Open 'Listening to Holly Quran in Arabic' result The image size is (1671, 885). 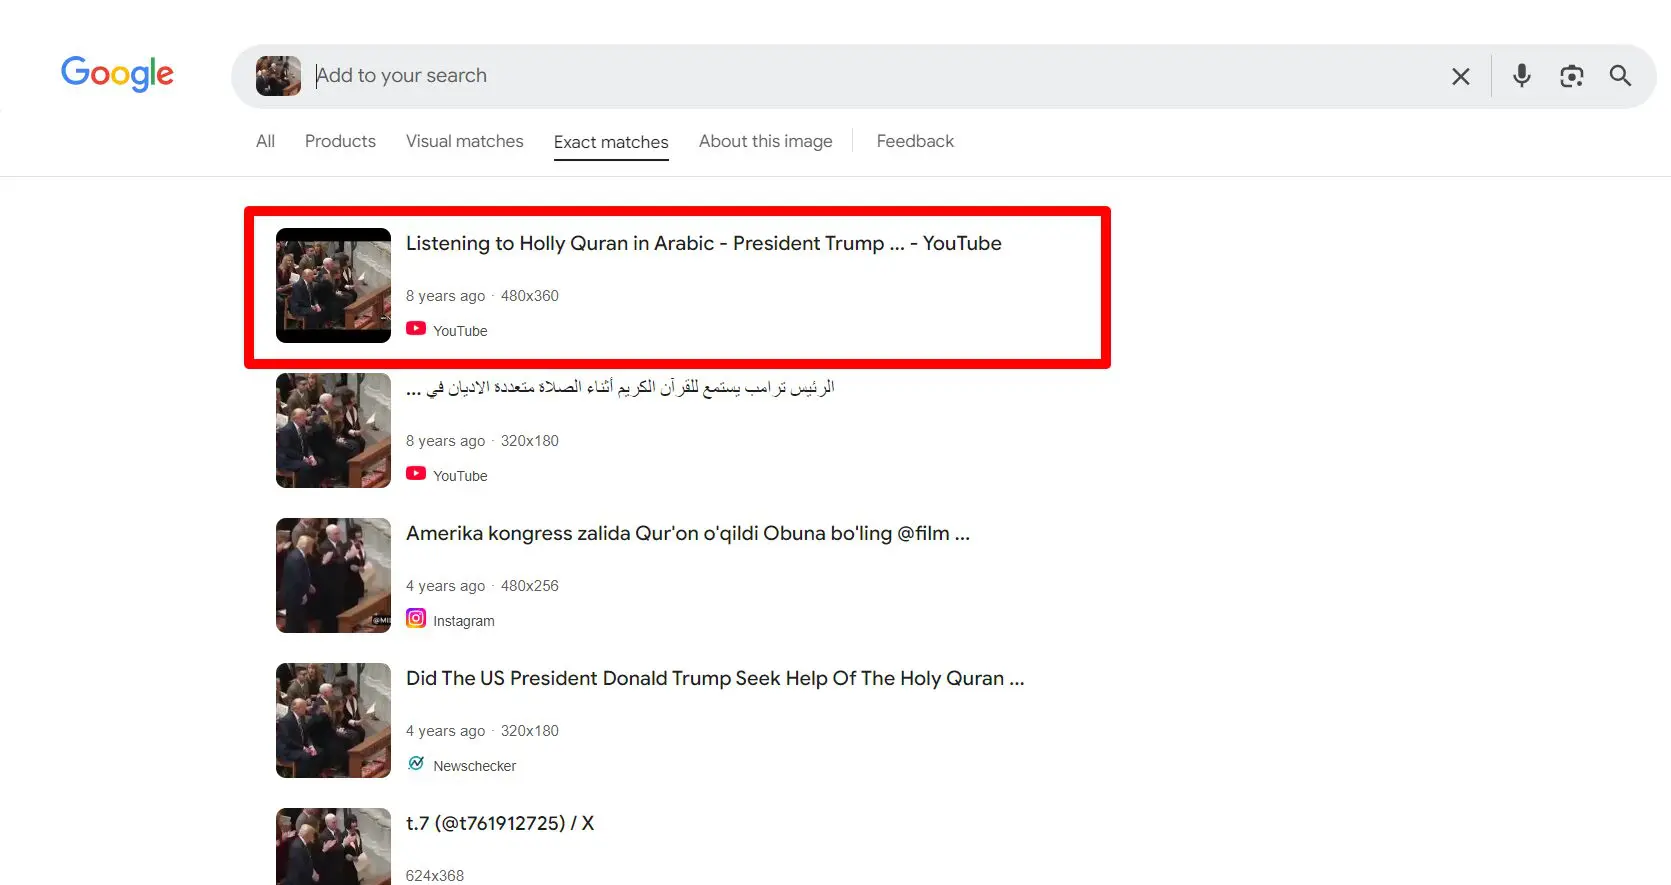(x=703, y=243)
